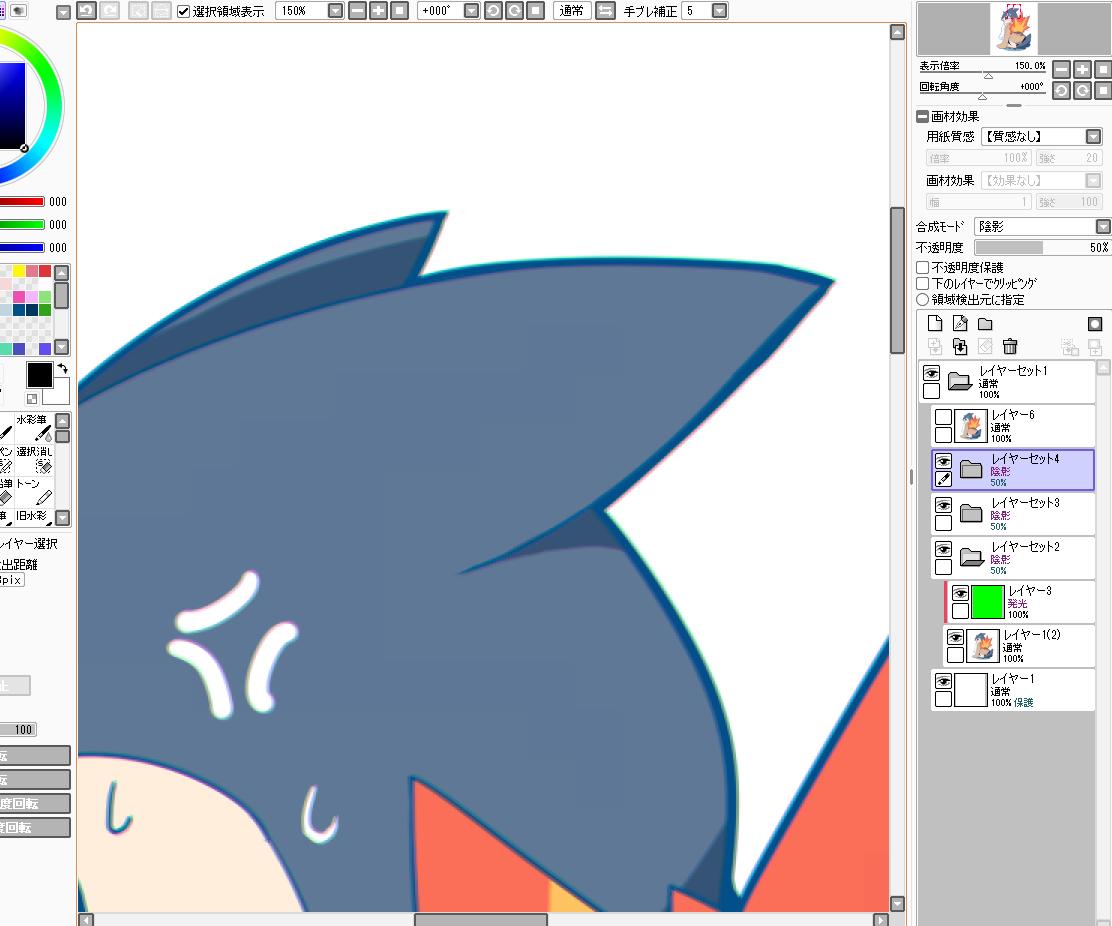
Task: Delete the layer with the trash can icon
Action: point(1010,346)
